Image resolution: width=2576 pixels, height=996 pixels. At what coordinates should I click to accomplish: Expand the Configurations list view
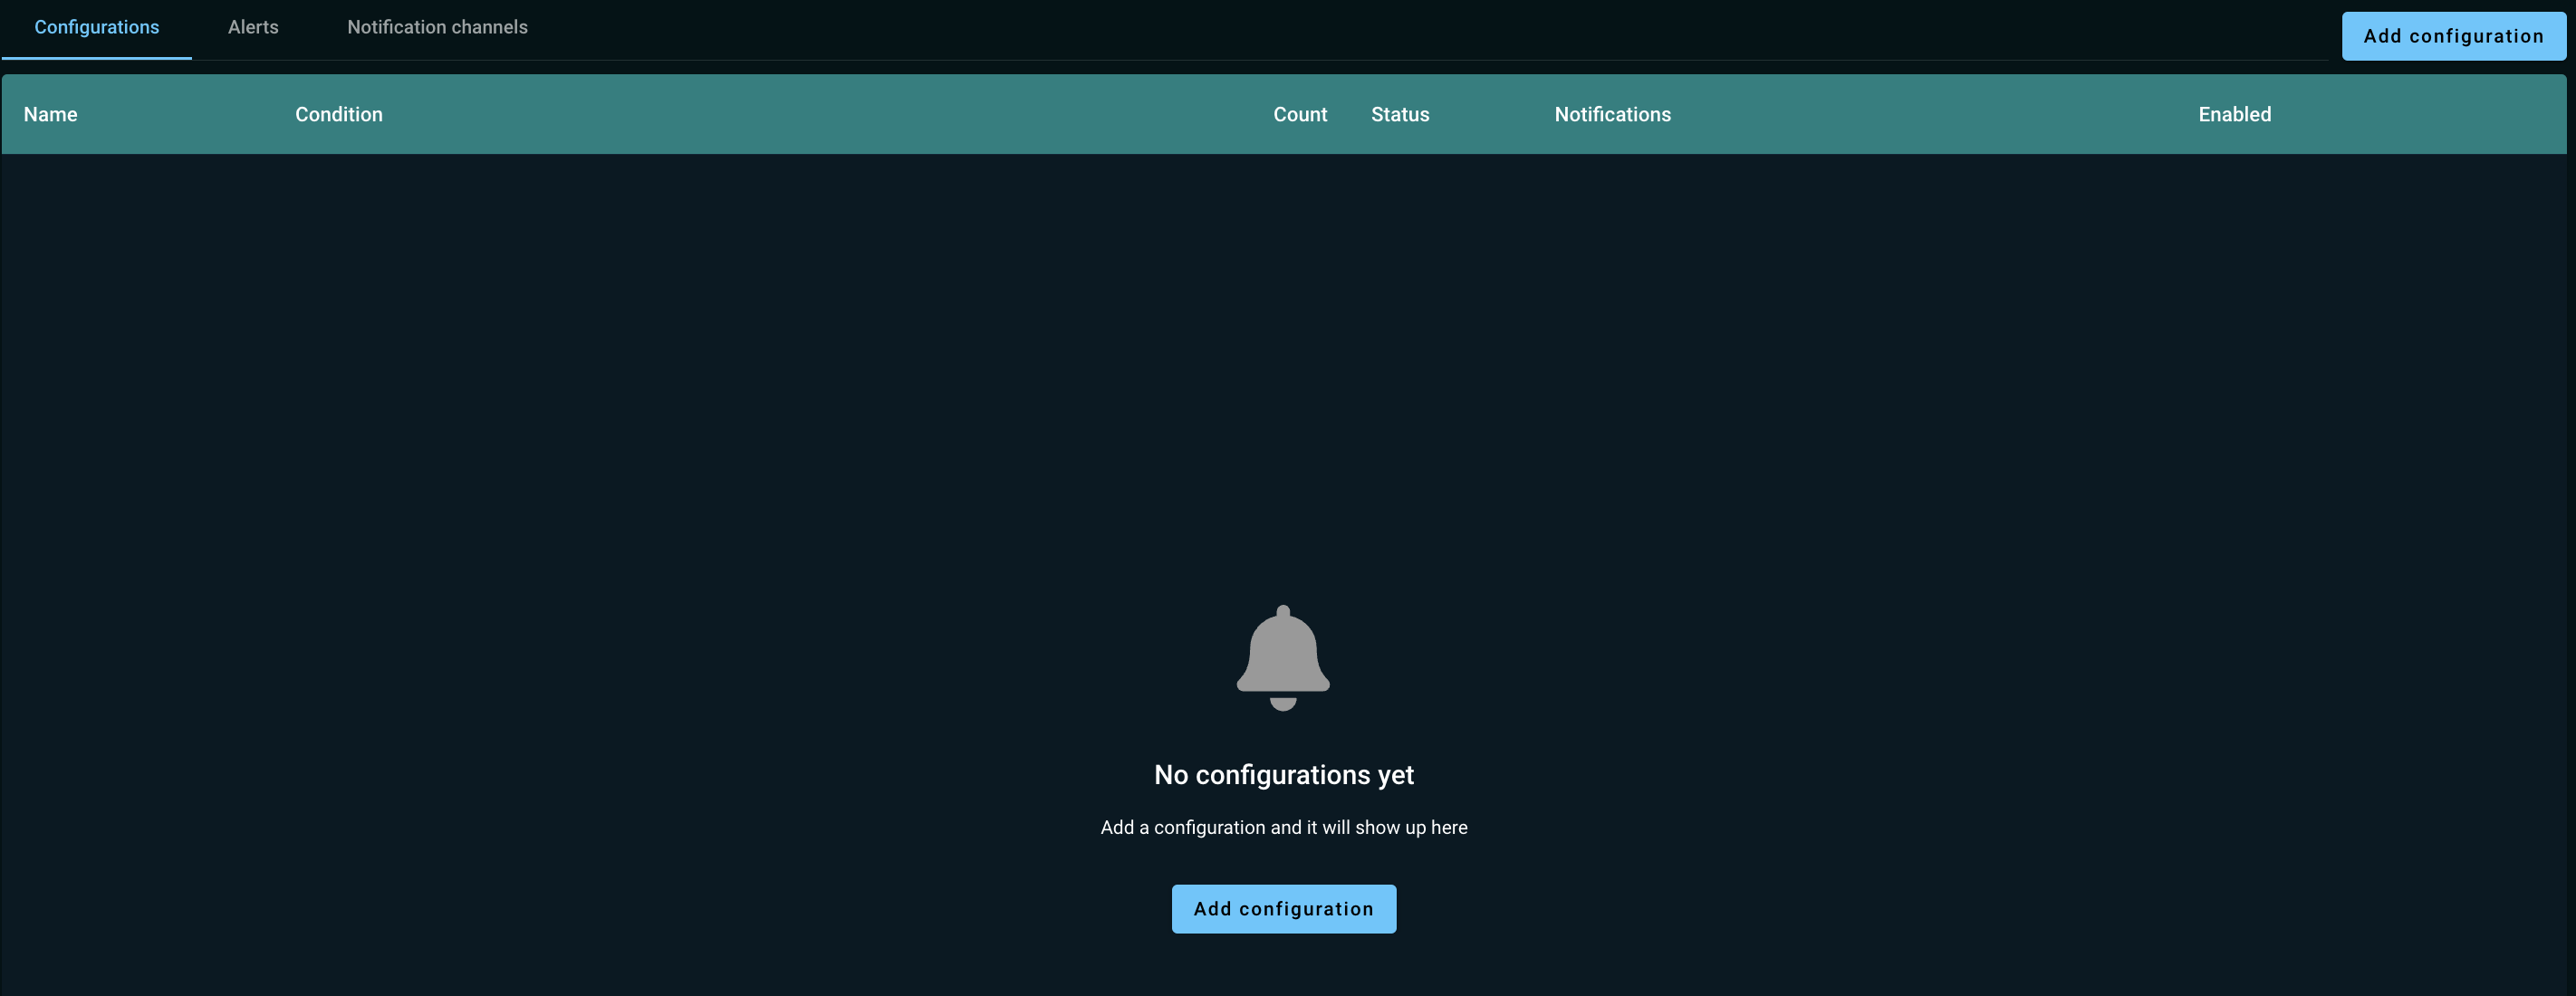tap(93, 26)
